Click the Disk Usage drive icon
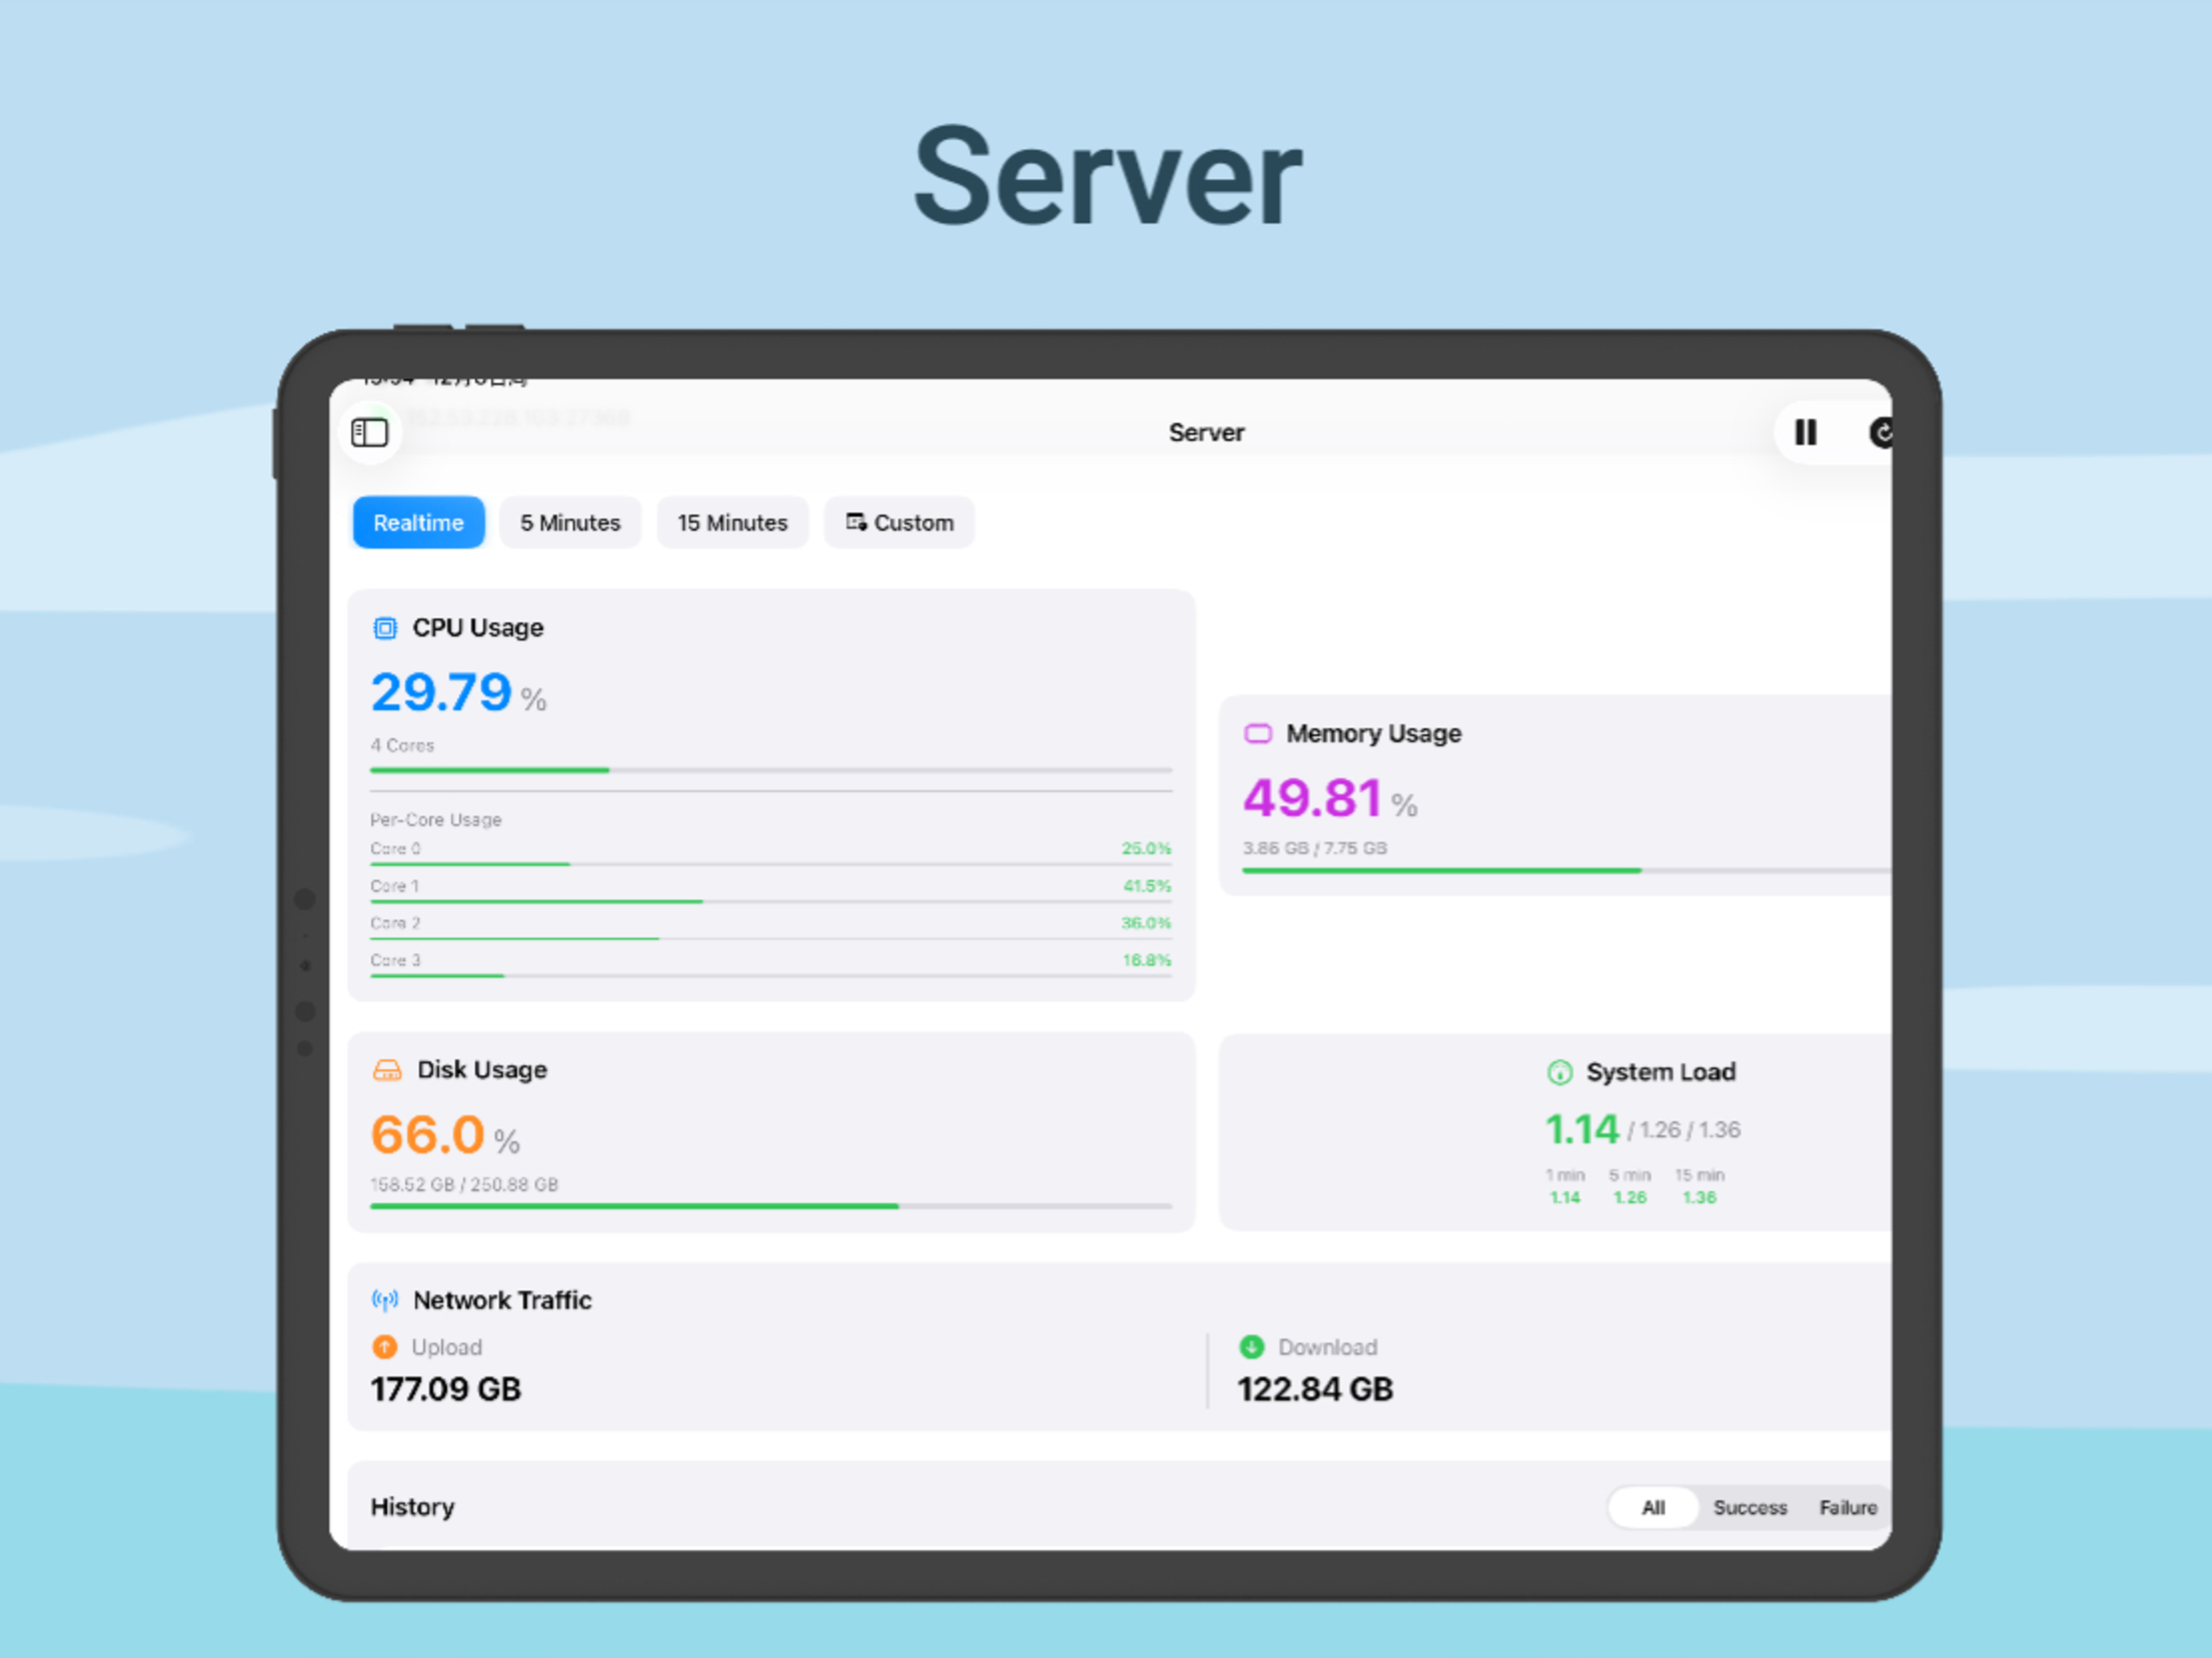 387,1070
